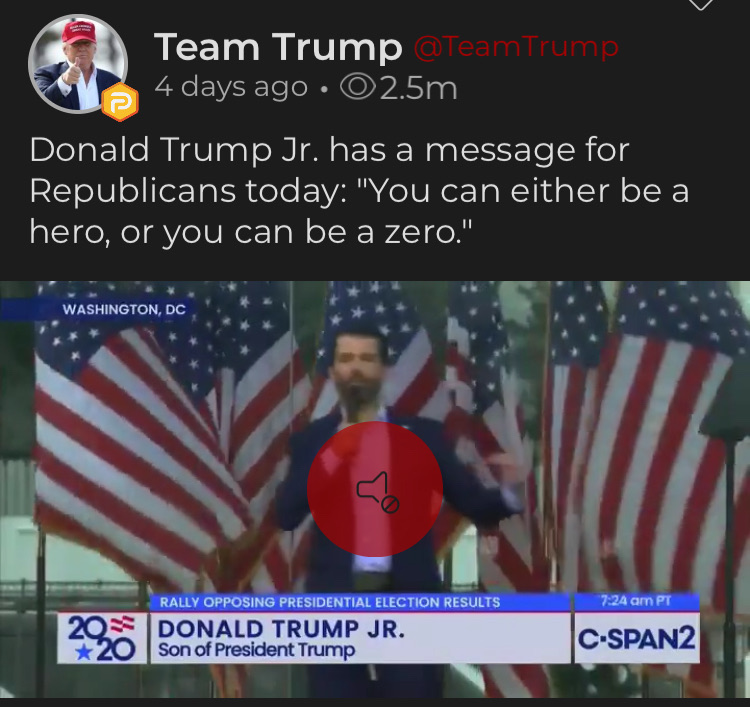The height and width of the screenshot is (707, 750).
Task: Click the quoted hero or zero text line
Action: click(250, 232)
